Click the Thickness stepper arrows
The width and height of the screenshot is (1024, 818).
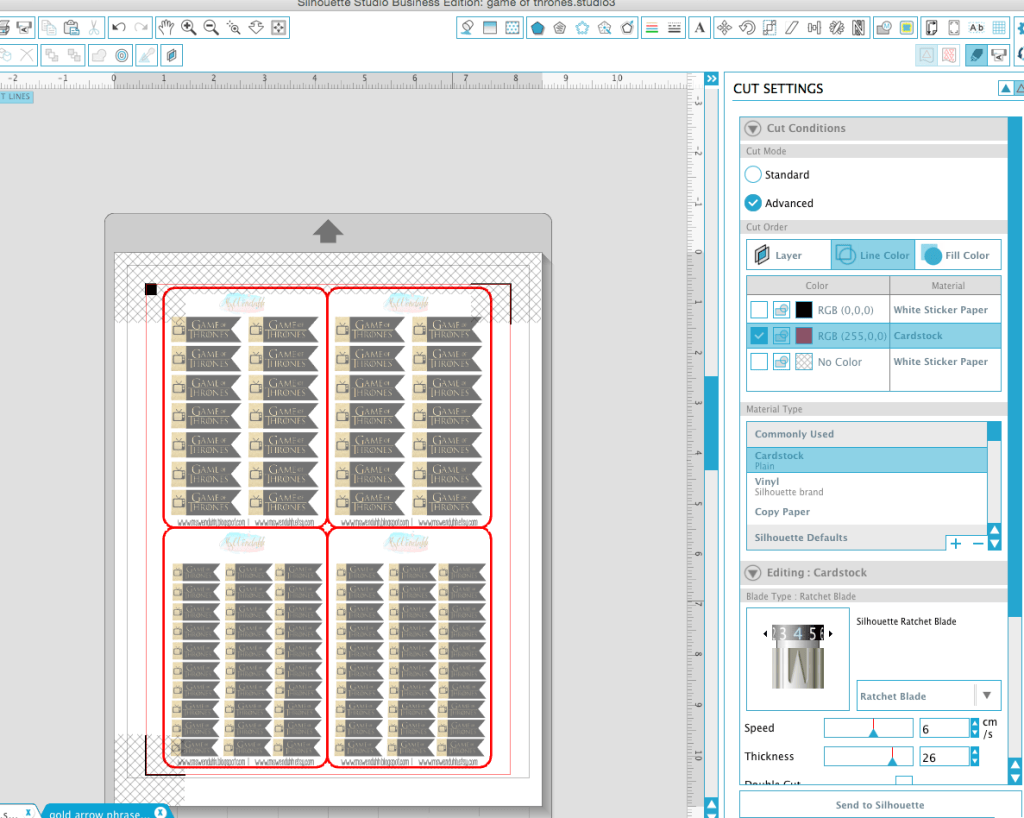(975, 757)
